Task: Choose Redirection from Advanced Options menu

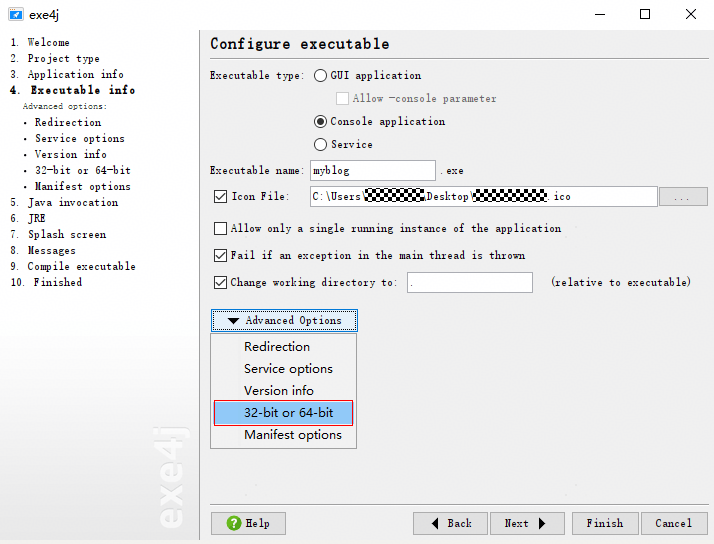Action: click(284, 347)
